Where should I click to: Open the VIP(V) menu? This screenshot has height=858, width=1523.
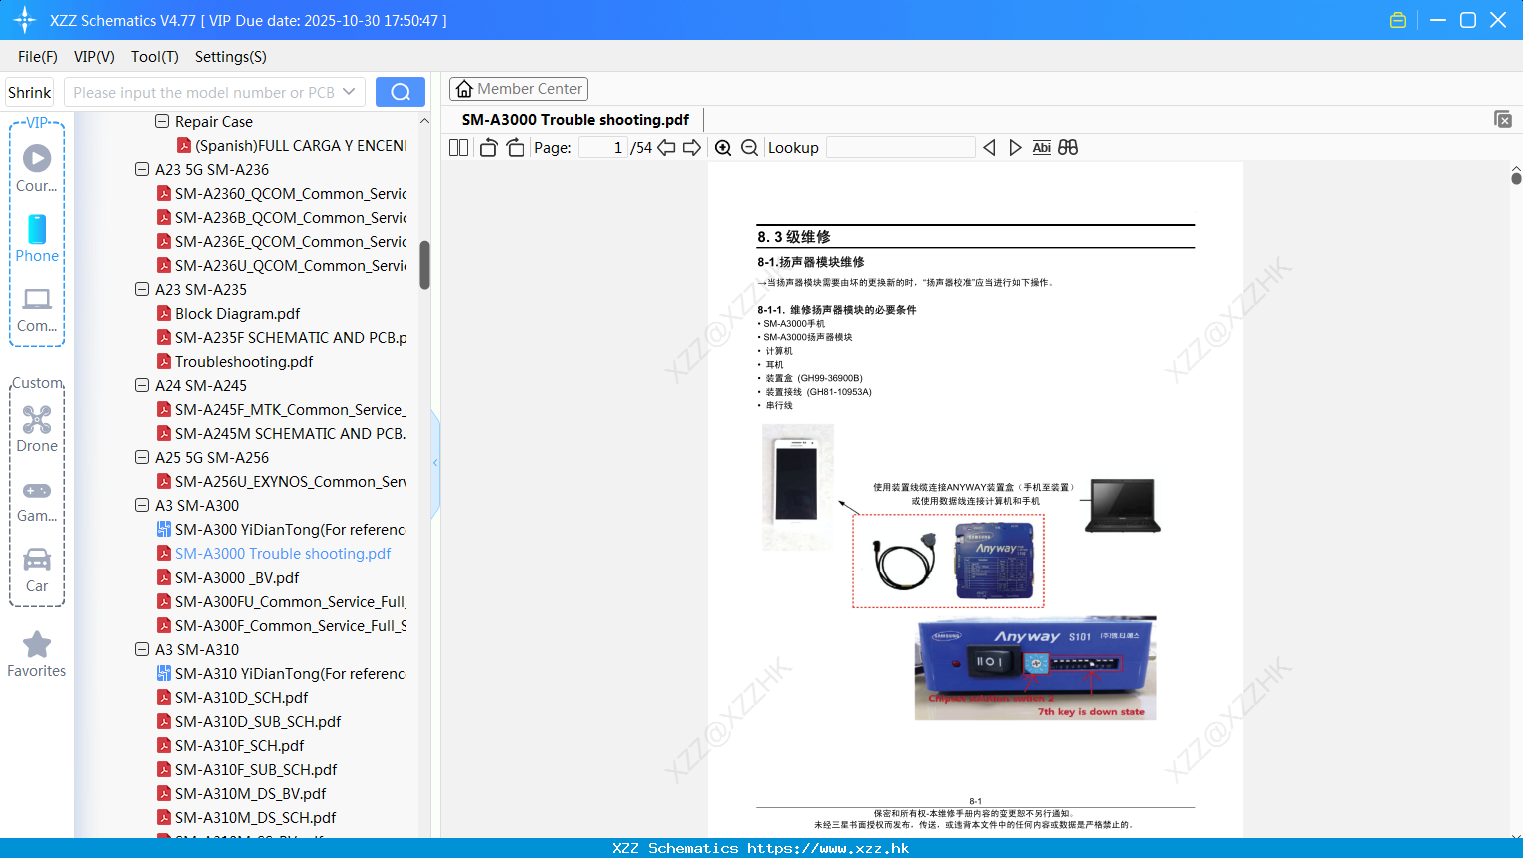point(94,57)
